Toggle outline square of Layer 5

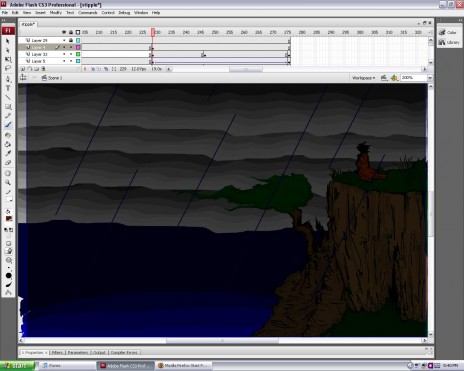78,61
